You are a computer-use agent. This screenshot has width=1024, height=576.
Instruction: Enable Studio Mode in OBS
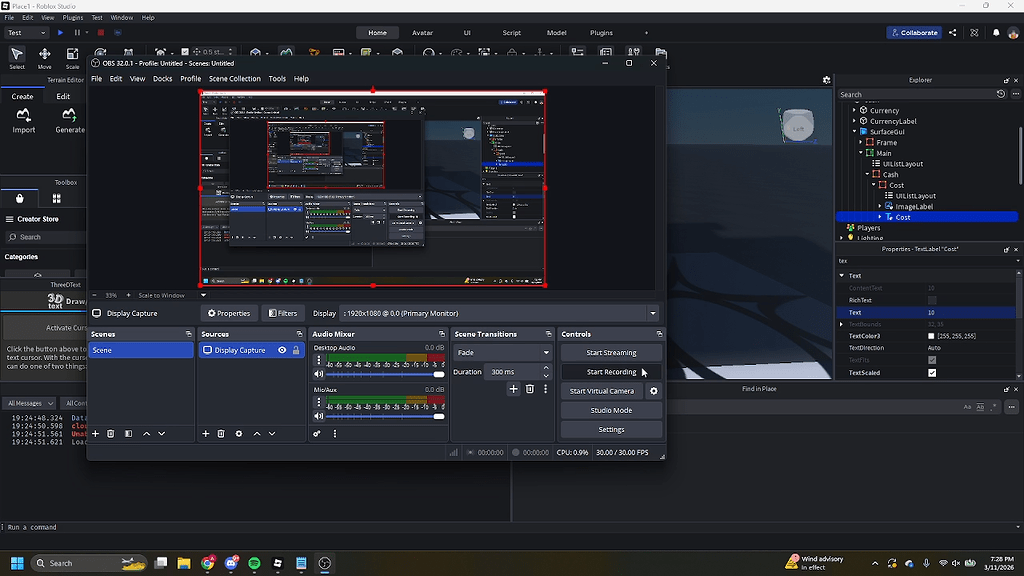point(611,411)
